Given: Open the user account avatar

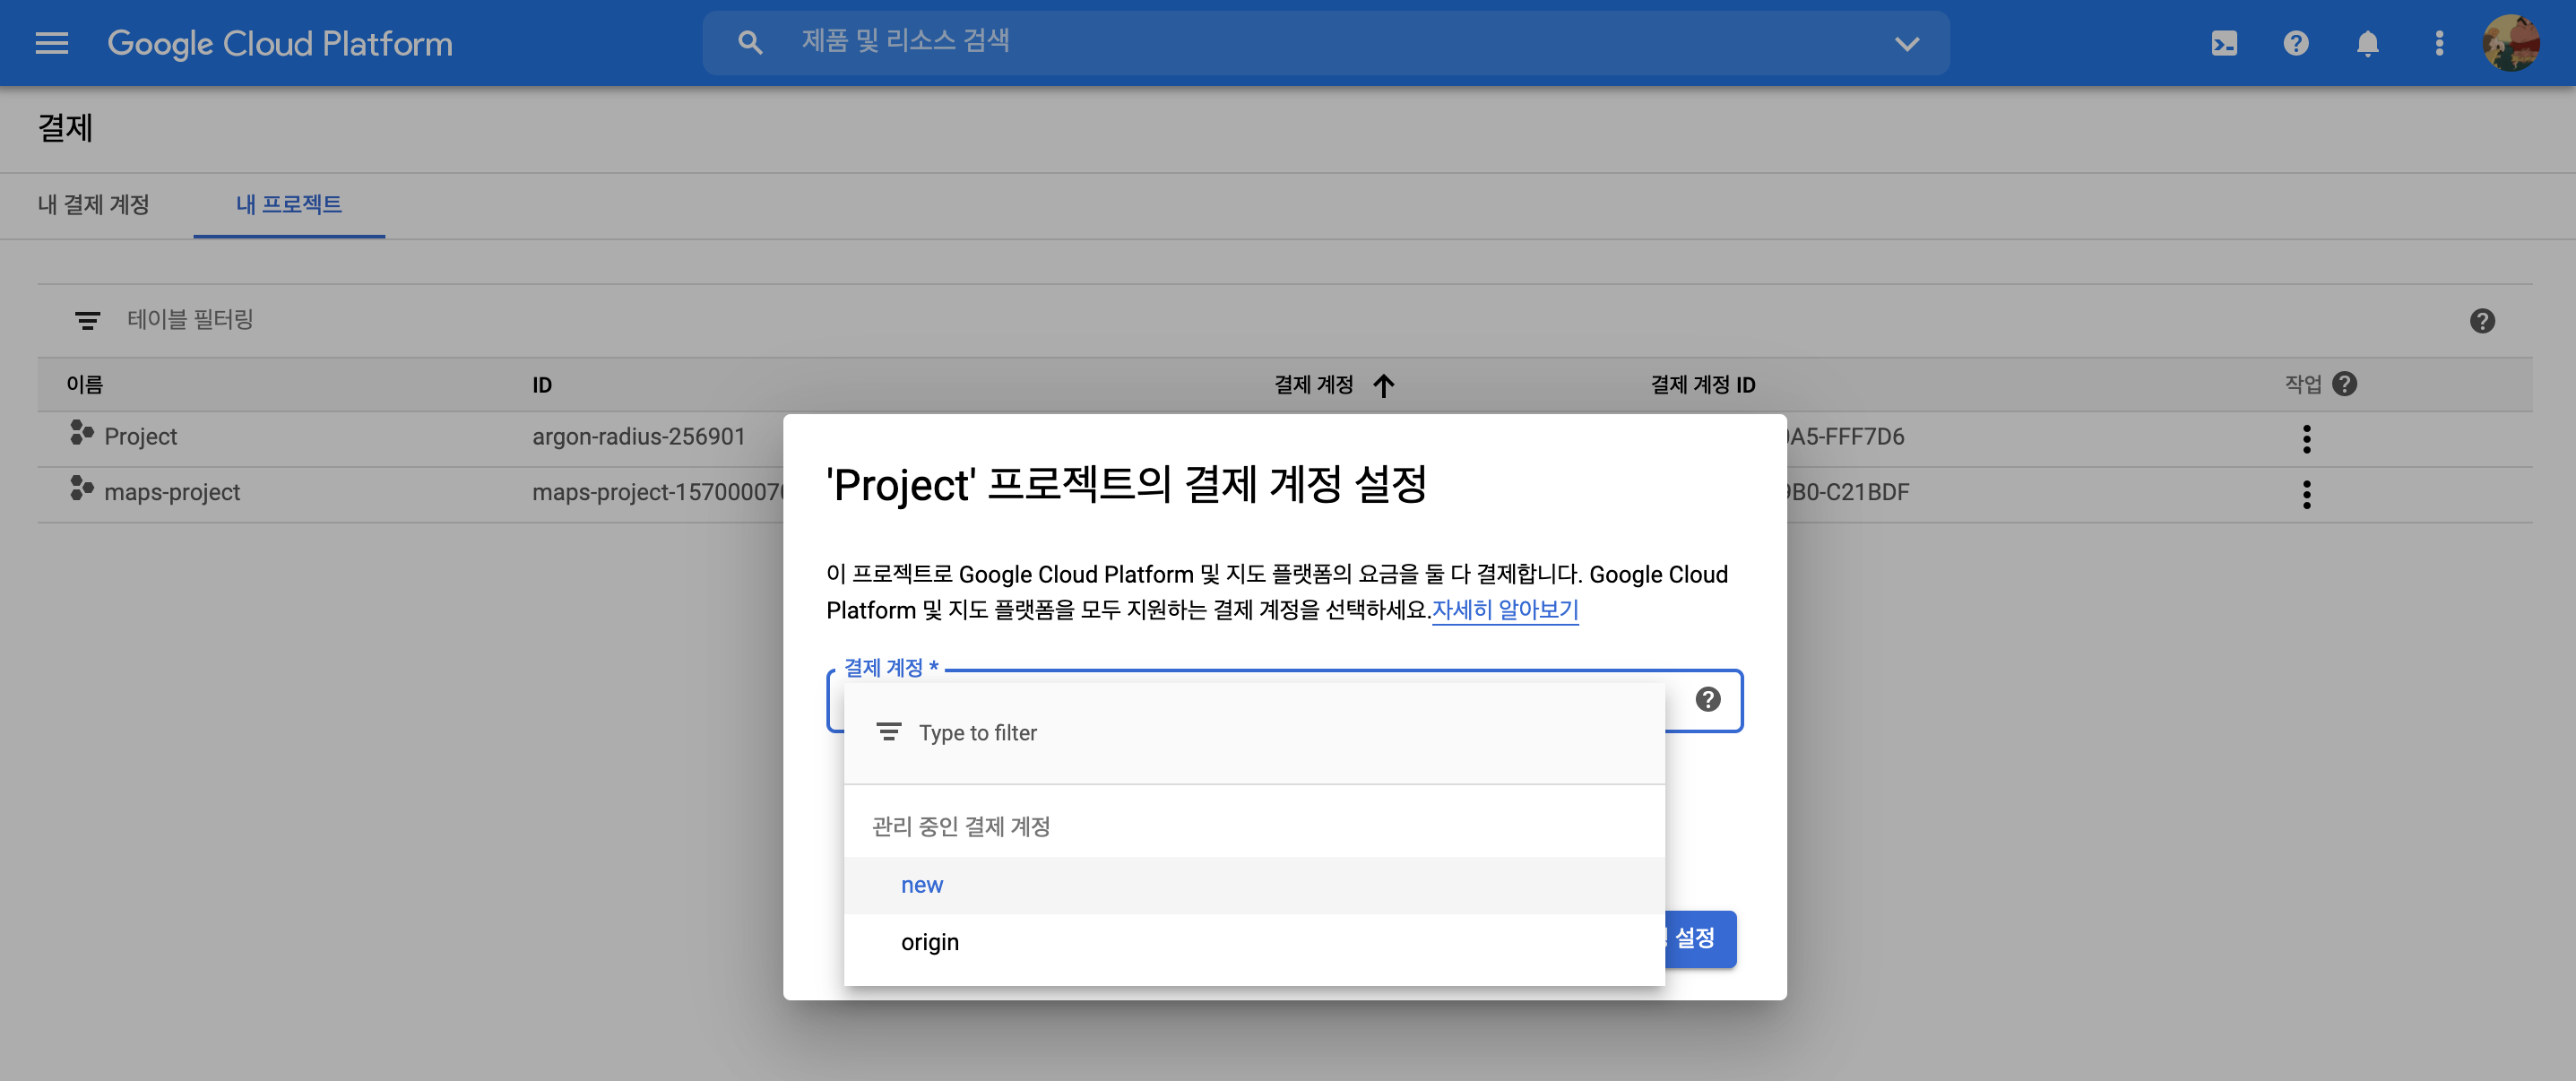Looking at the screenshot, I should click(x=2511, y=43).
